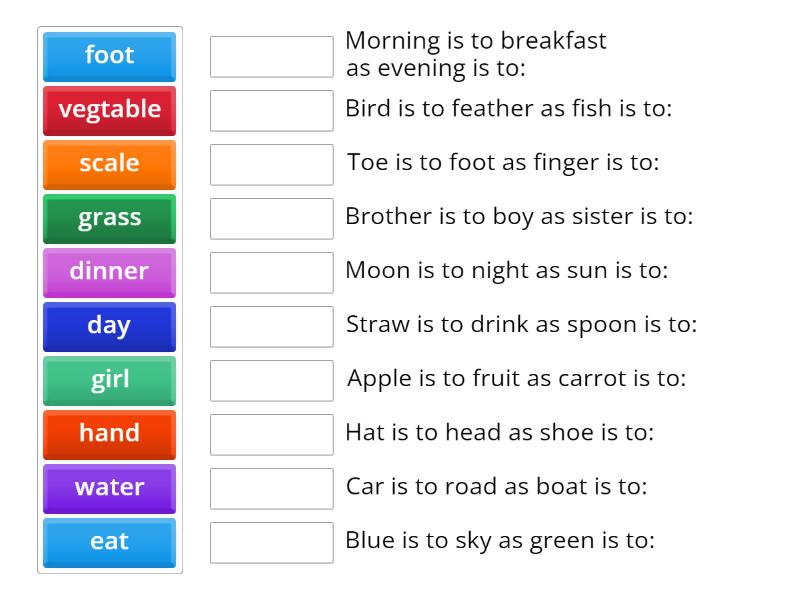Select the blue 'eat' tile
800x600 pixels.
click(x=109, y=542)
